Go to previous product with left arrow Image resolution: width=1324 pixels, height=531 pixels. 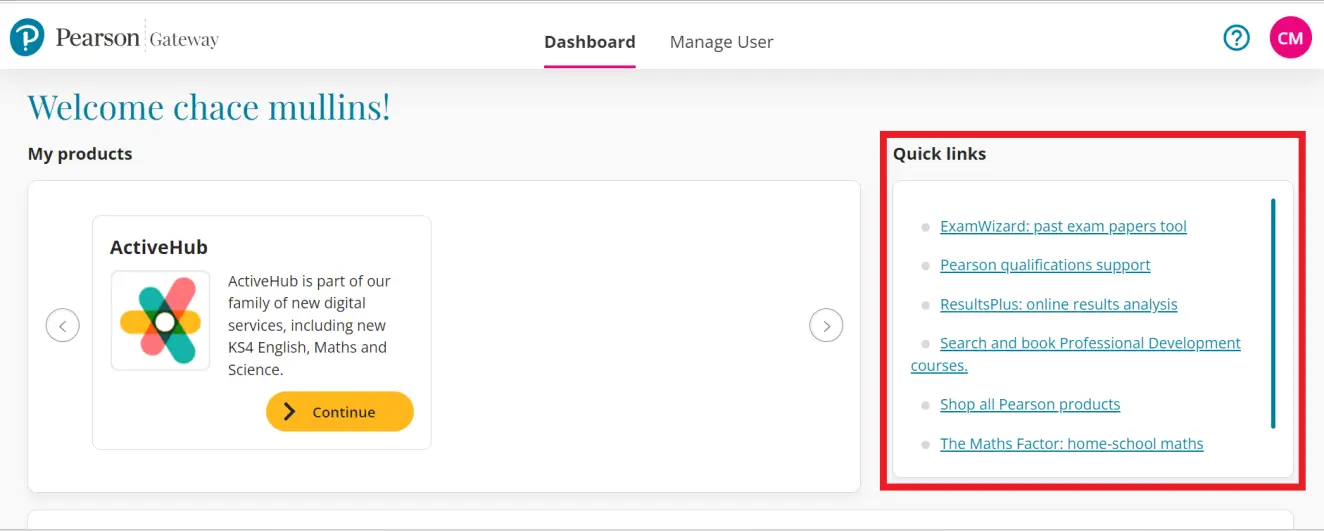click(63, 325)
